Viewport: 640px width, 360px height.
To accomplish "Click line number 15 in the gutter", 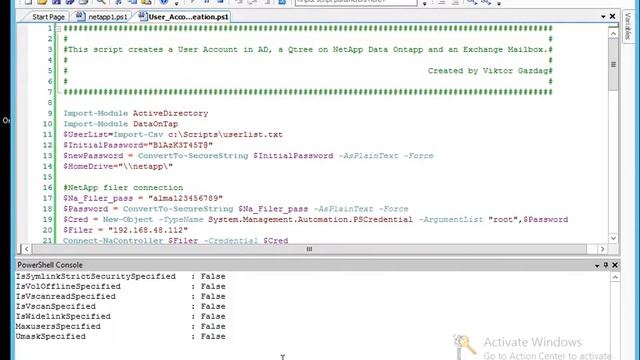I will pos(47,177).
